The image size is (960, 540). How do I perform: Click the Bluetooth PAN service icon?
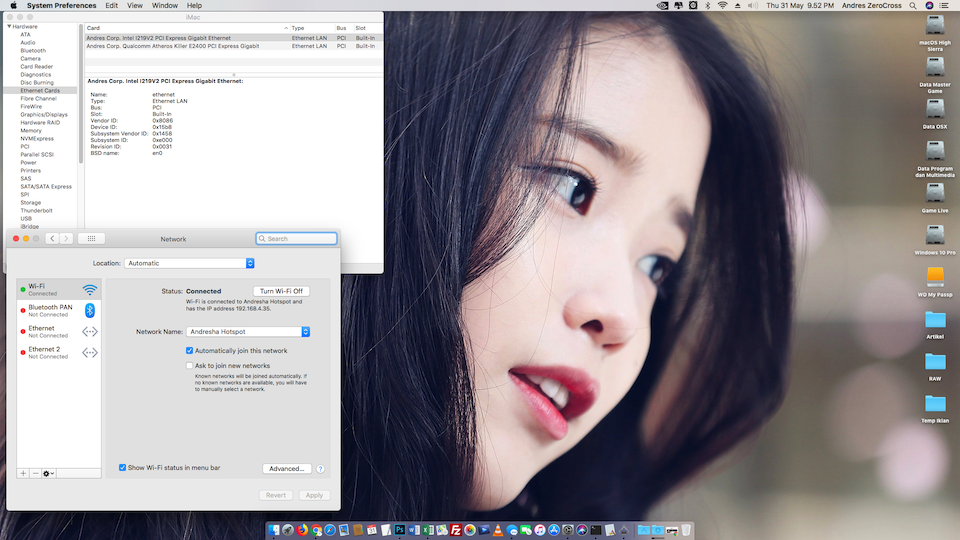[x=90, y=311]
